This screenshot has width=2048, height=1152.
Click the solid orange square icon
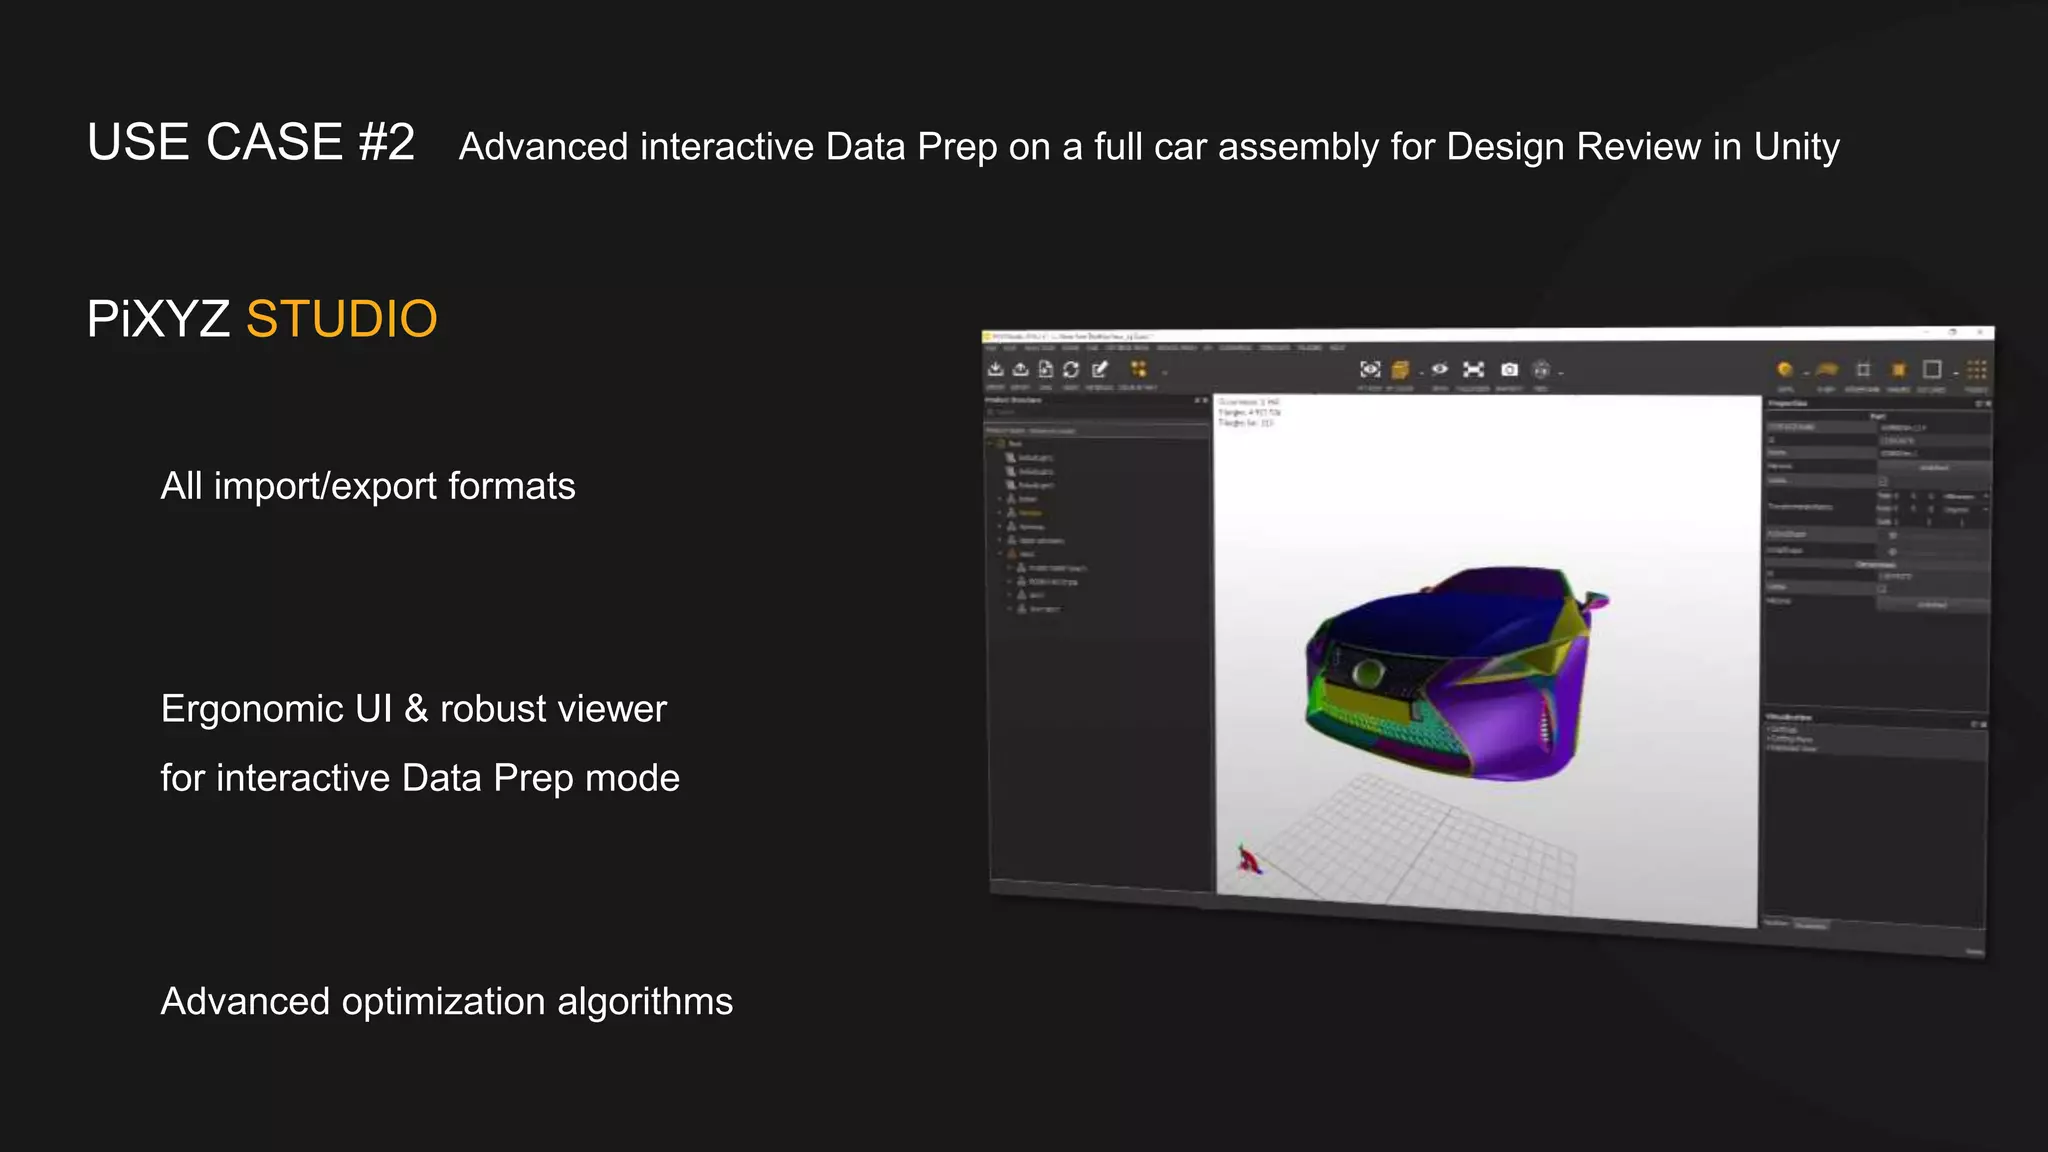pyautogui.click(x=1898, y=370)
